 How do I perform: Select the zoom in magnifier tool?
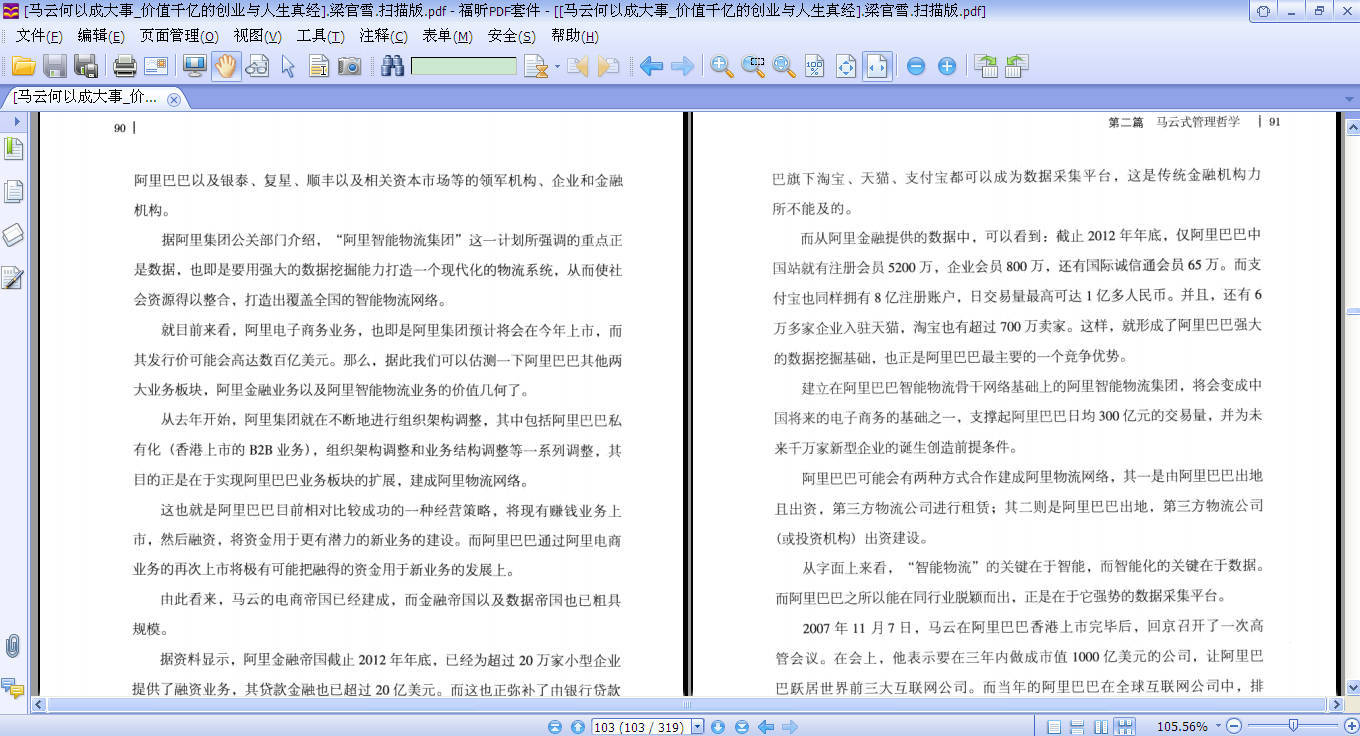pos(722,66)
